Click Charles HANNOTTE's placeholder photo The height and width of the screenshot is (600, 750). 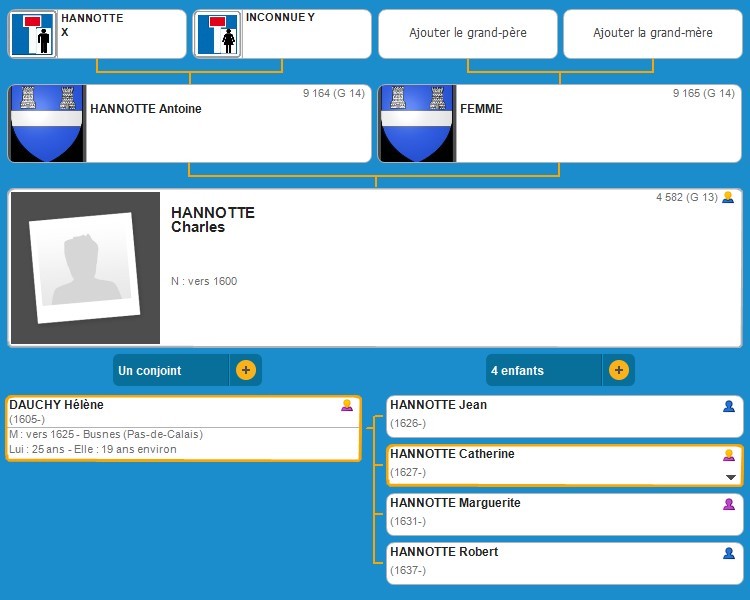[85, 268]
